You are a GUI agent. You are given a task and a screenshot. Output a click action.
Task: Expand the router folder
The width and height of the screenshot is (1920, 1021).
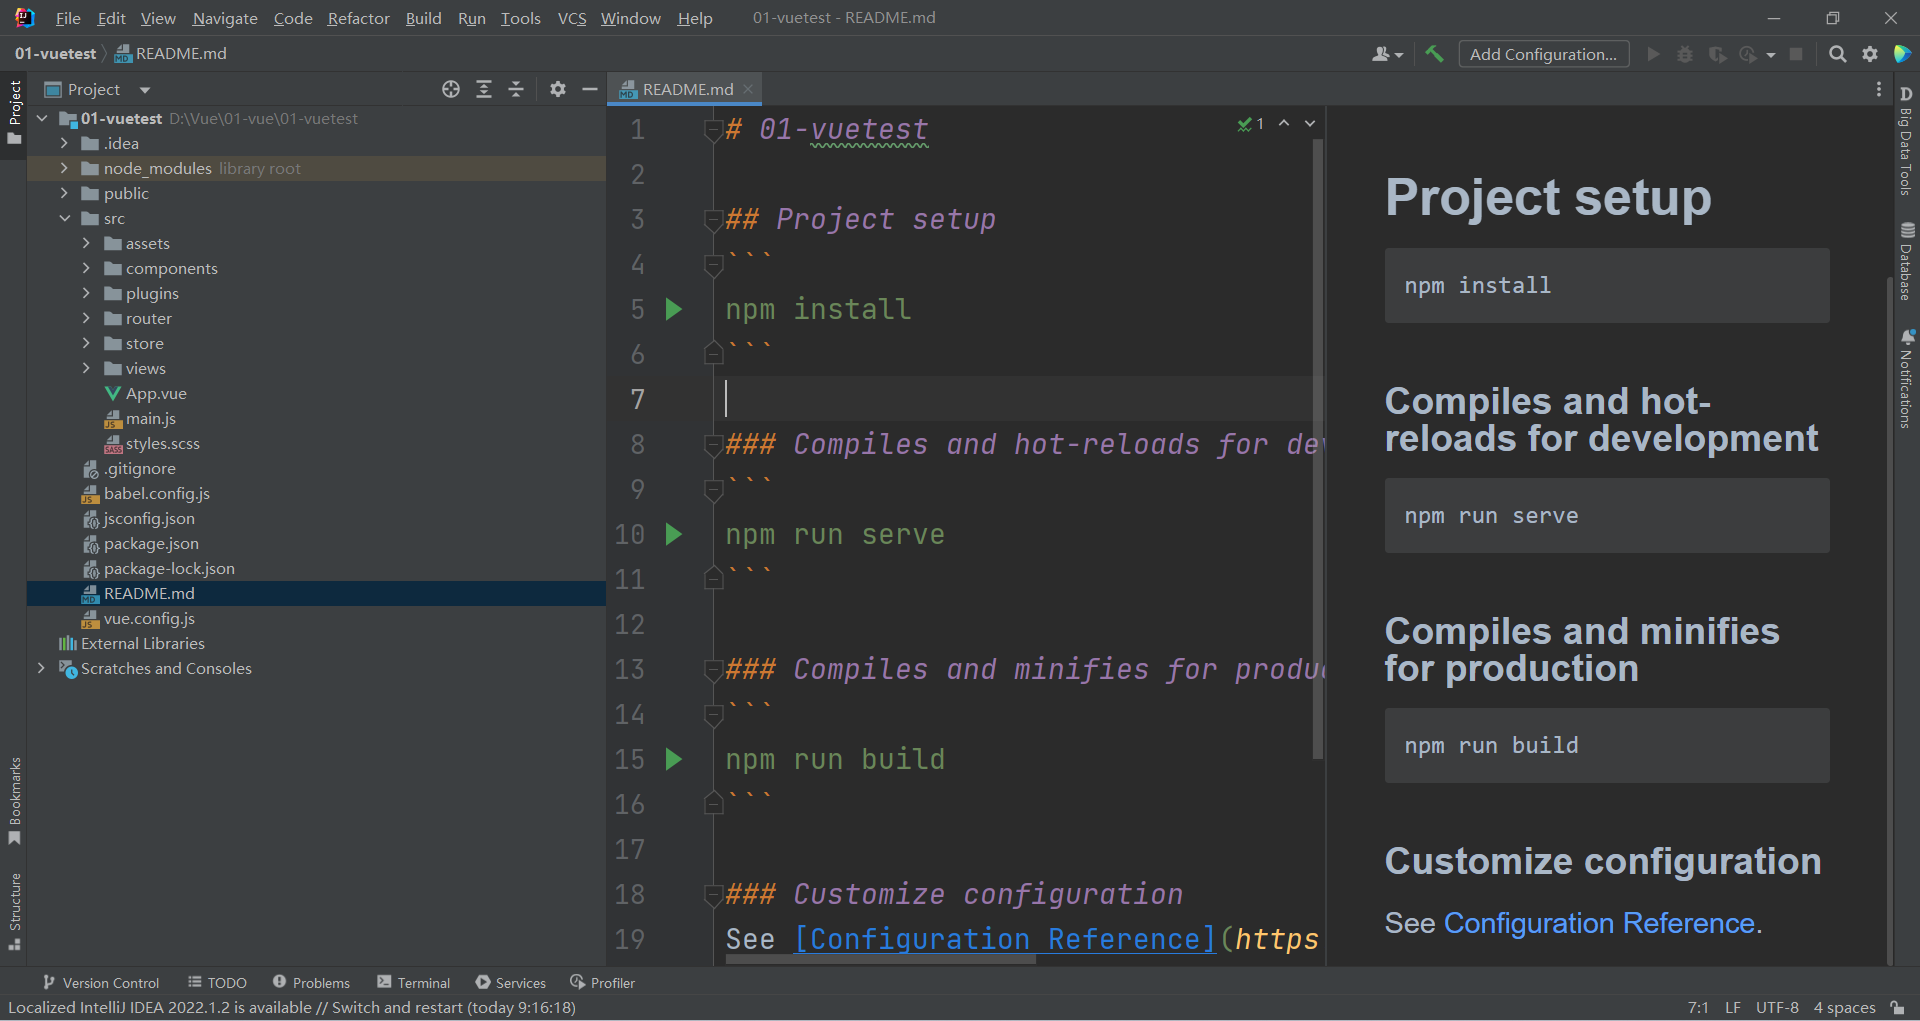point(86,318)
